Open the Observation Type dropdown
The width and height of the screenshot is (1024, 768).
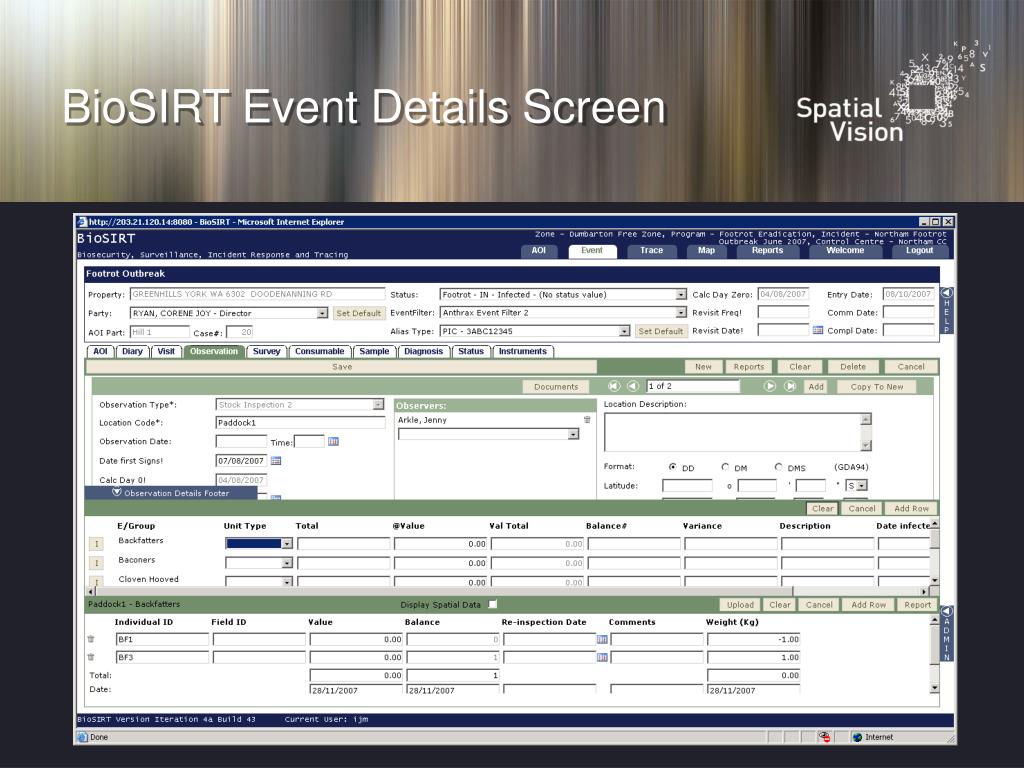pos(378,405)
